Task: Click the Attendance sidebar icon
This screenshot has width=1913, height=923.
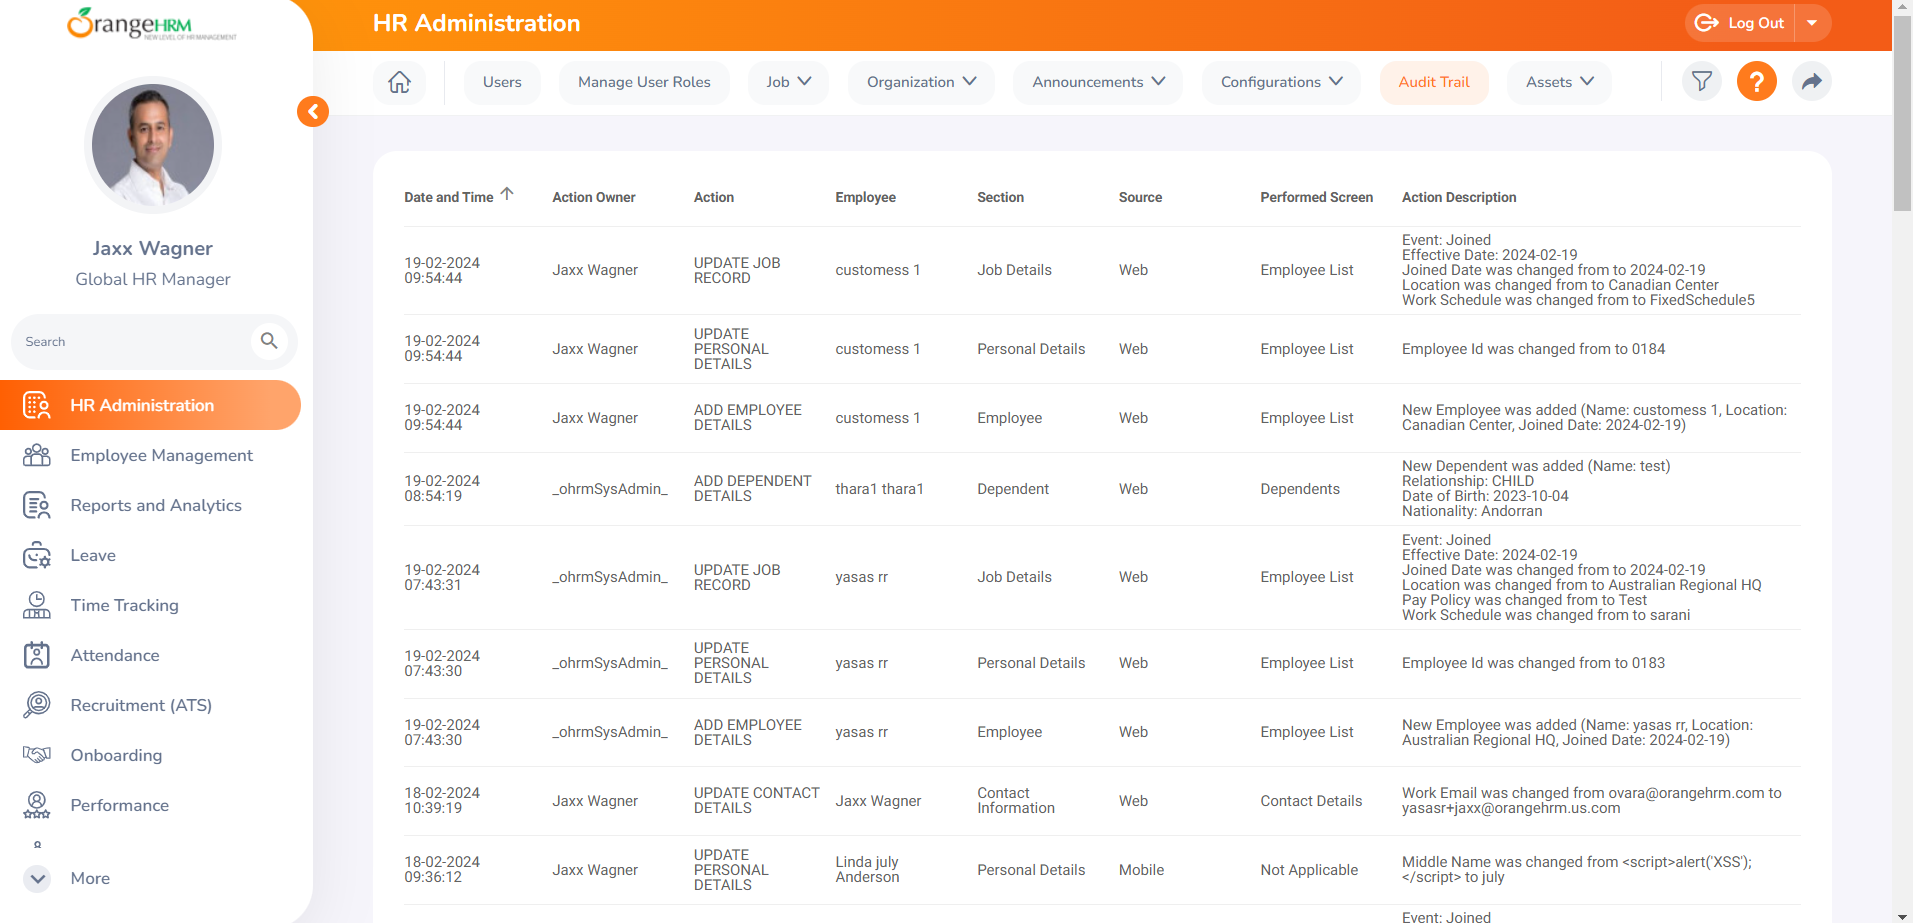Action: point(37,655)
